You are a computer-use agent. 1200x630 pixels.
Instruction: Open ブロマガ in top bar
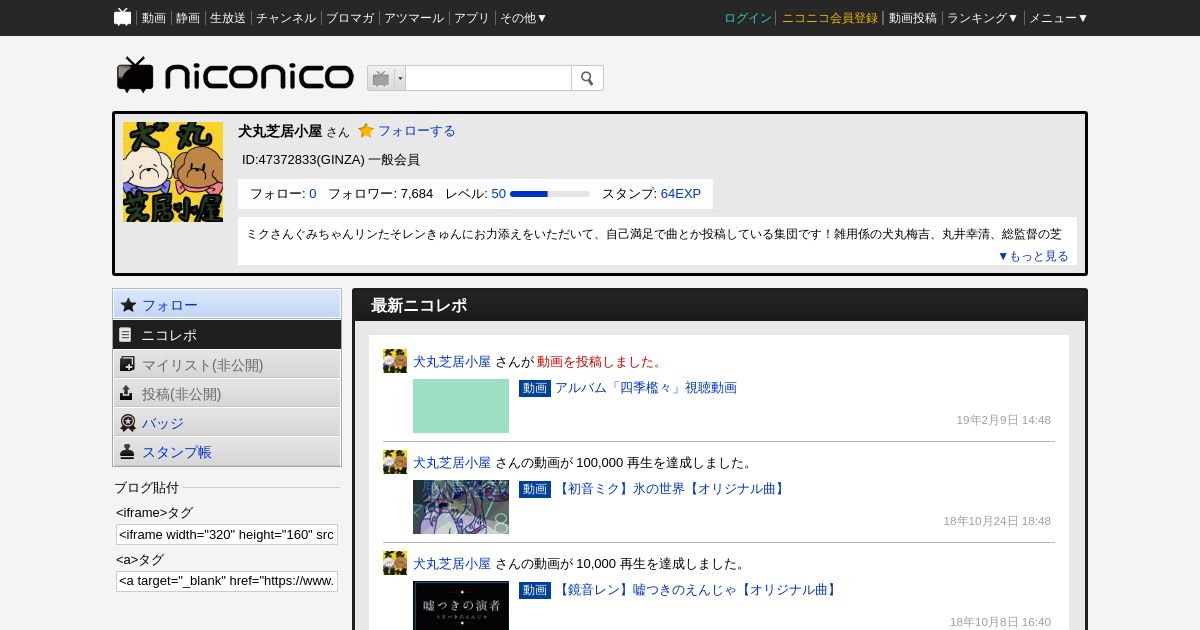[x=350, y=18]
